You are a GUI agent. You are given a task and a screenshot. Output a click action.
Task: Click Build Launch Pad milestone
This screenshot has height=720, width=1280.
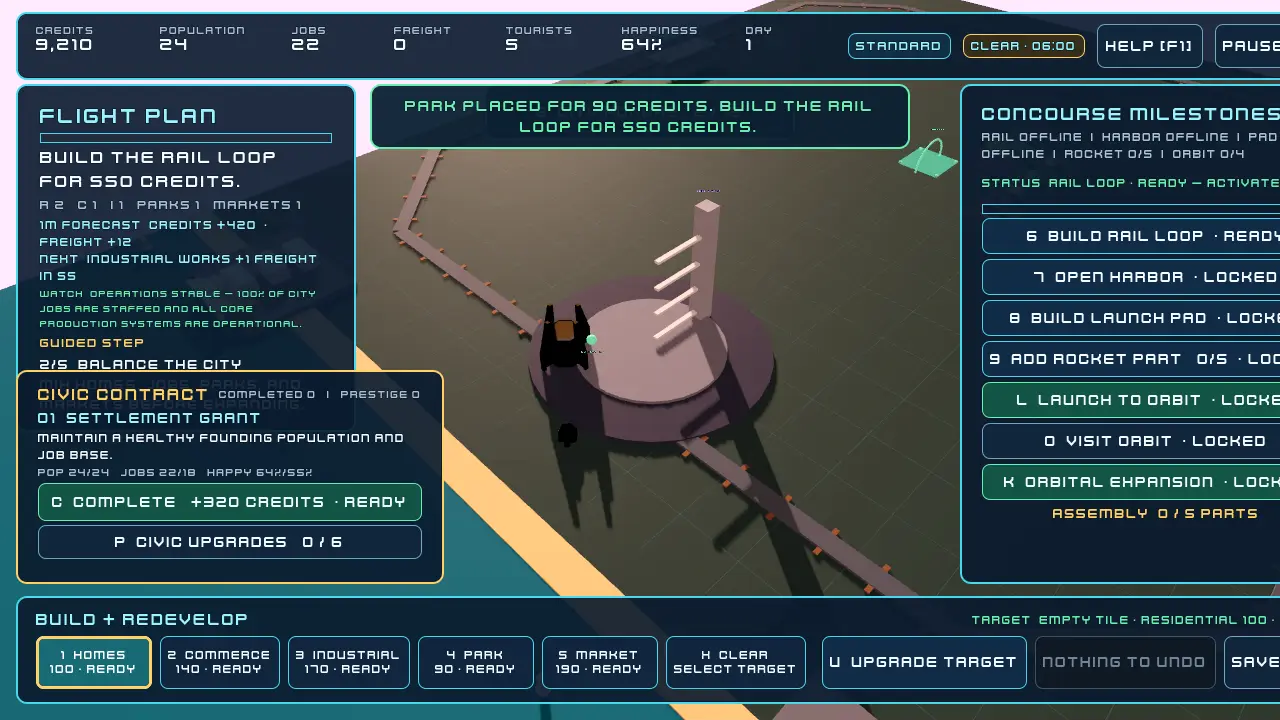point(1131,318)
